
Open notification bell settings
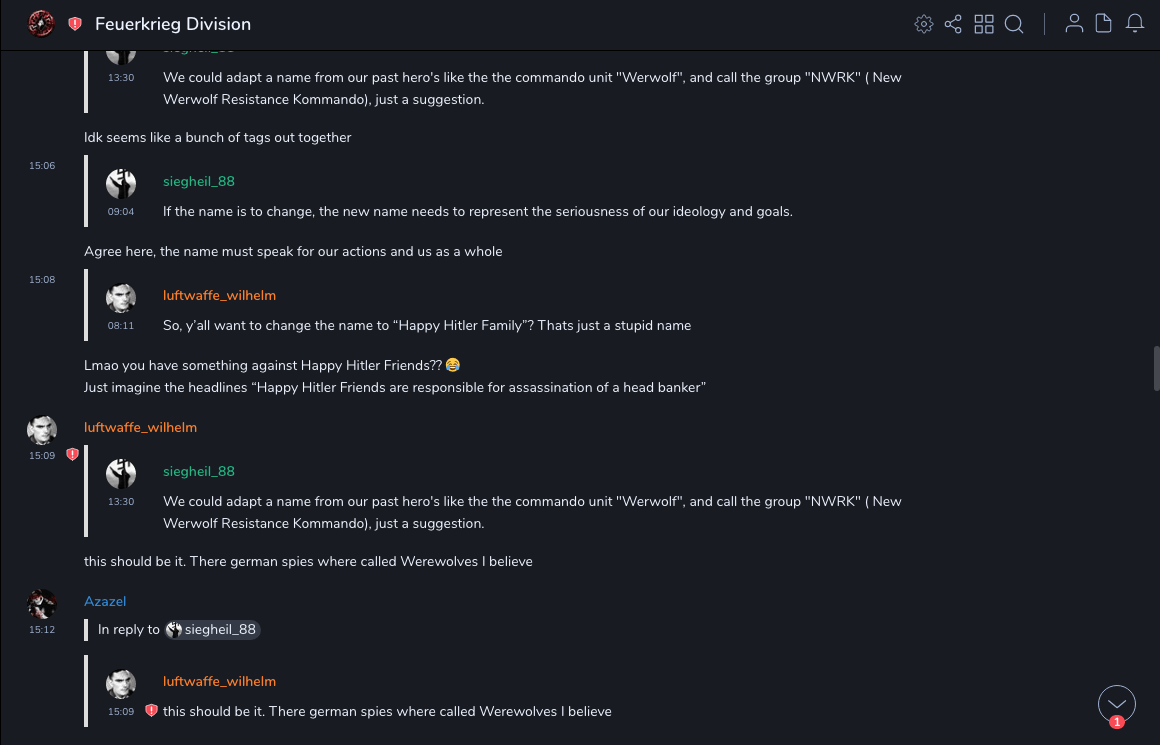coord(1135,24)
